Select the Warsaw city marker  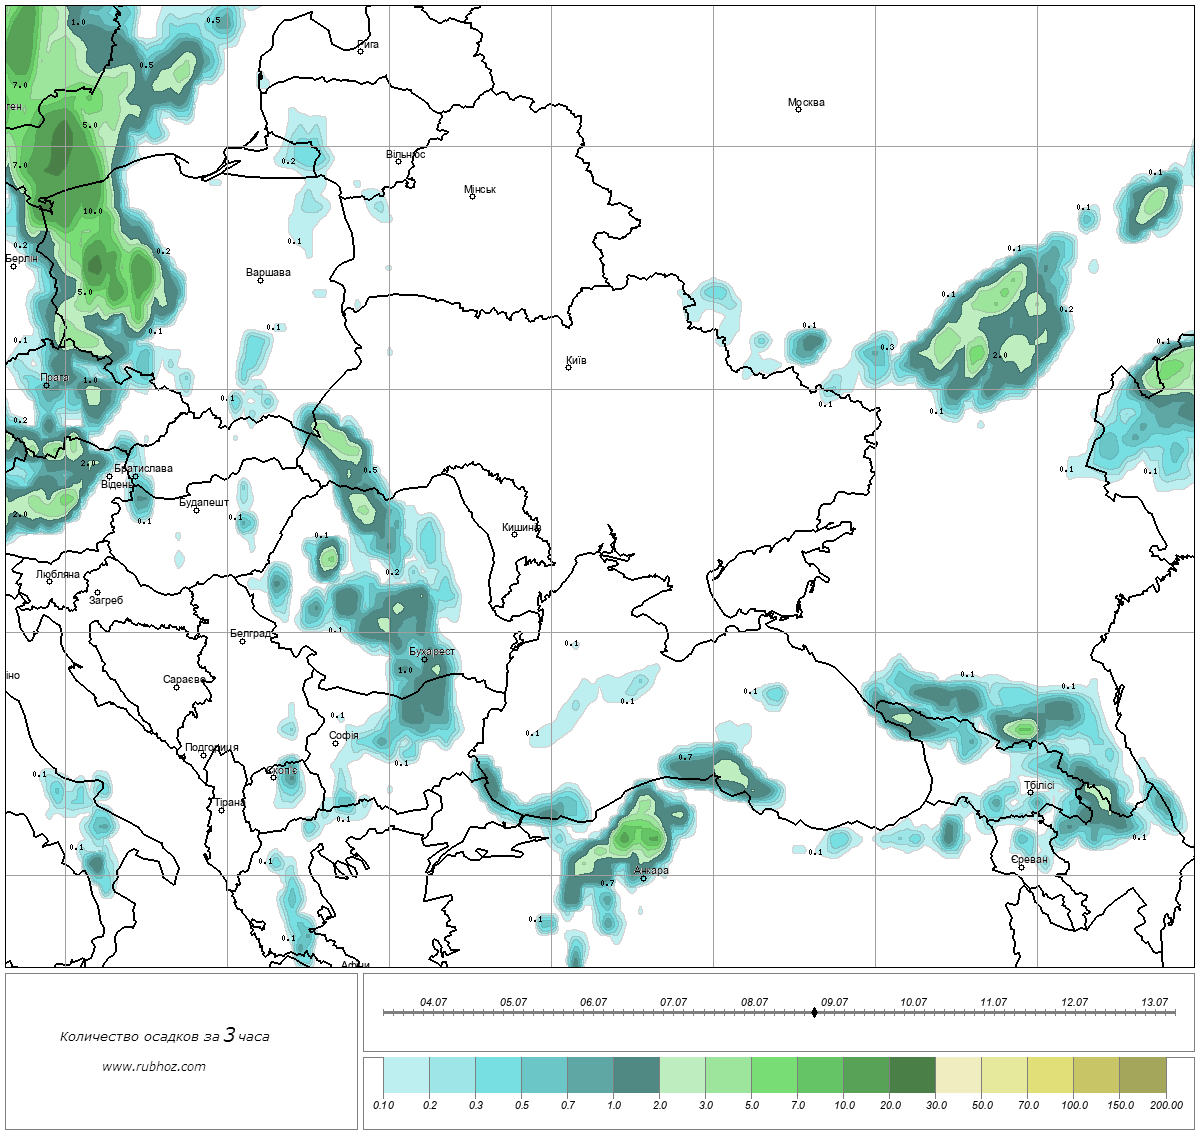point(261,280)
